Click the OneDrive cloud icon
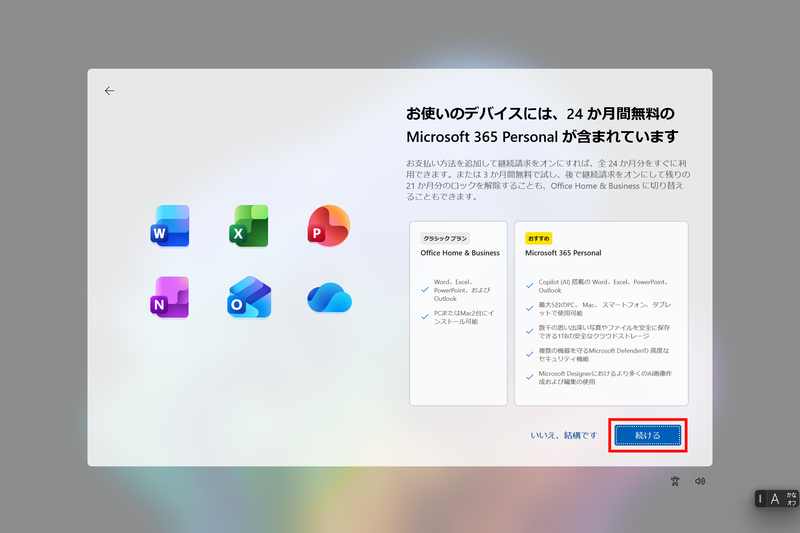 click(x=330, y=297)
